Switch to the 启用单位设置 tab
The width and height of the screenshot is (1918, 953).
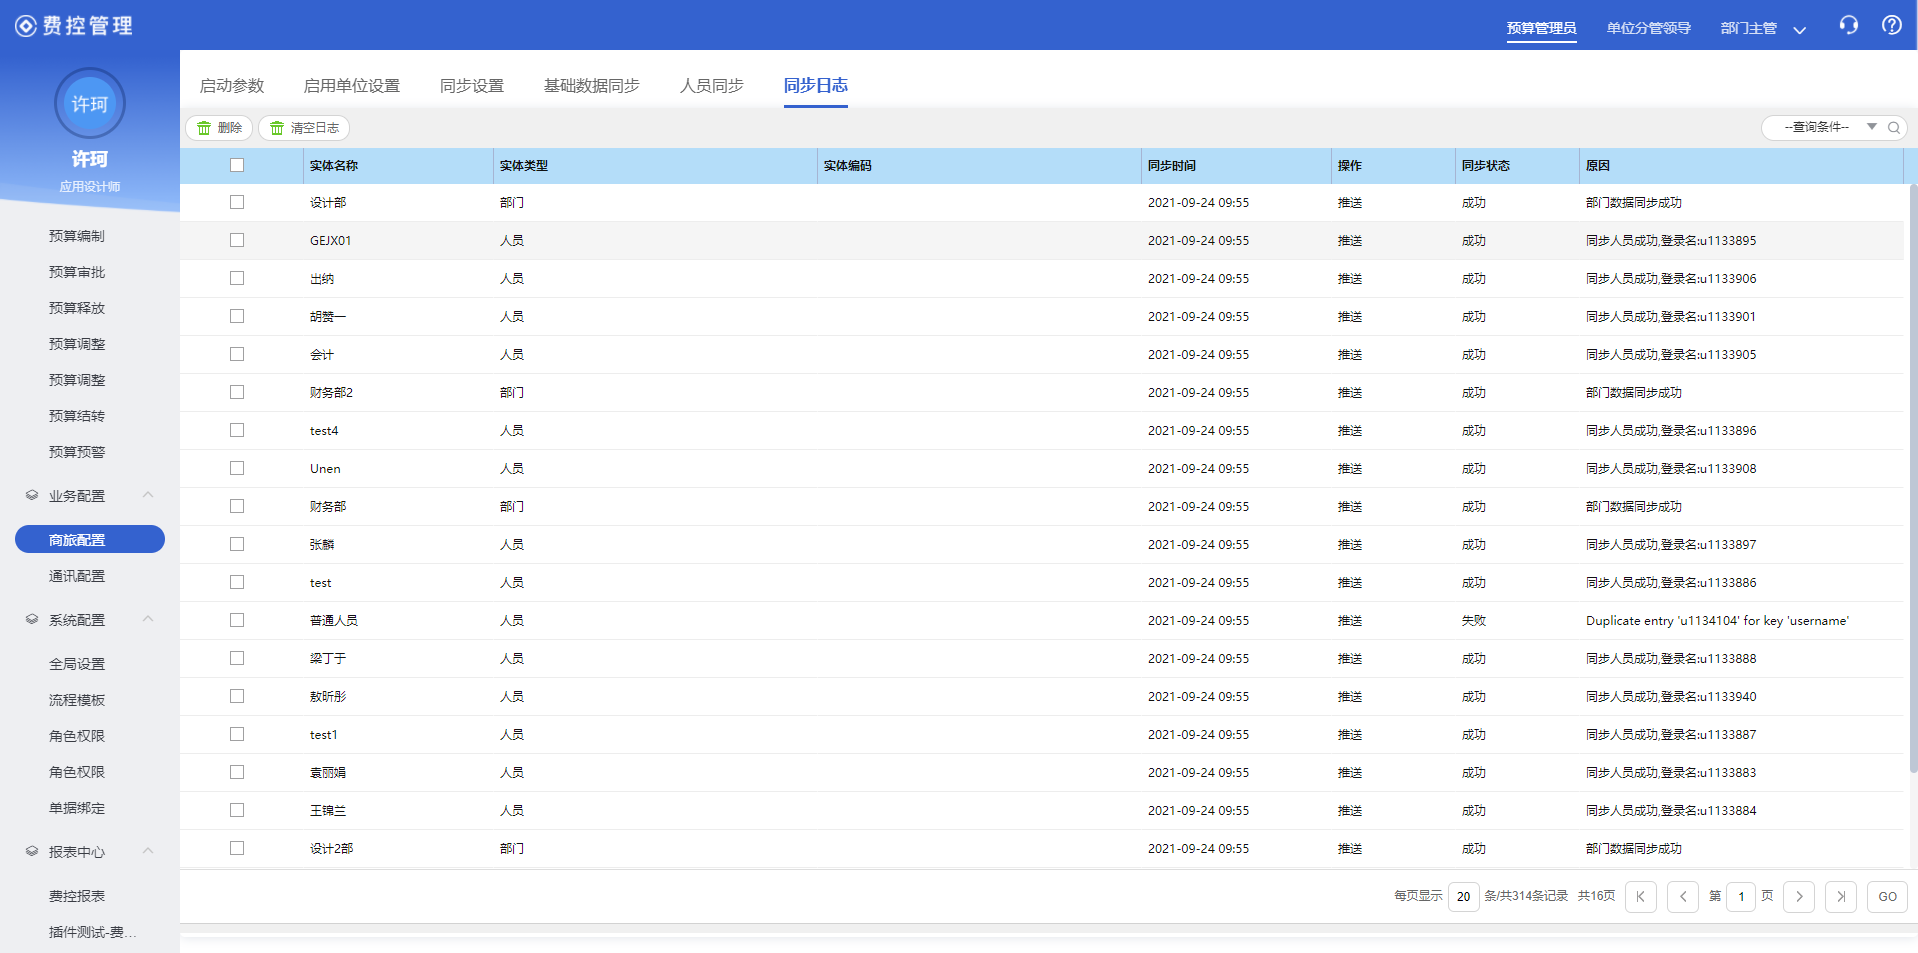352,86
